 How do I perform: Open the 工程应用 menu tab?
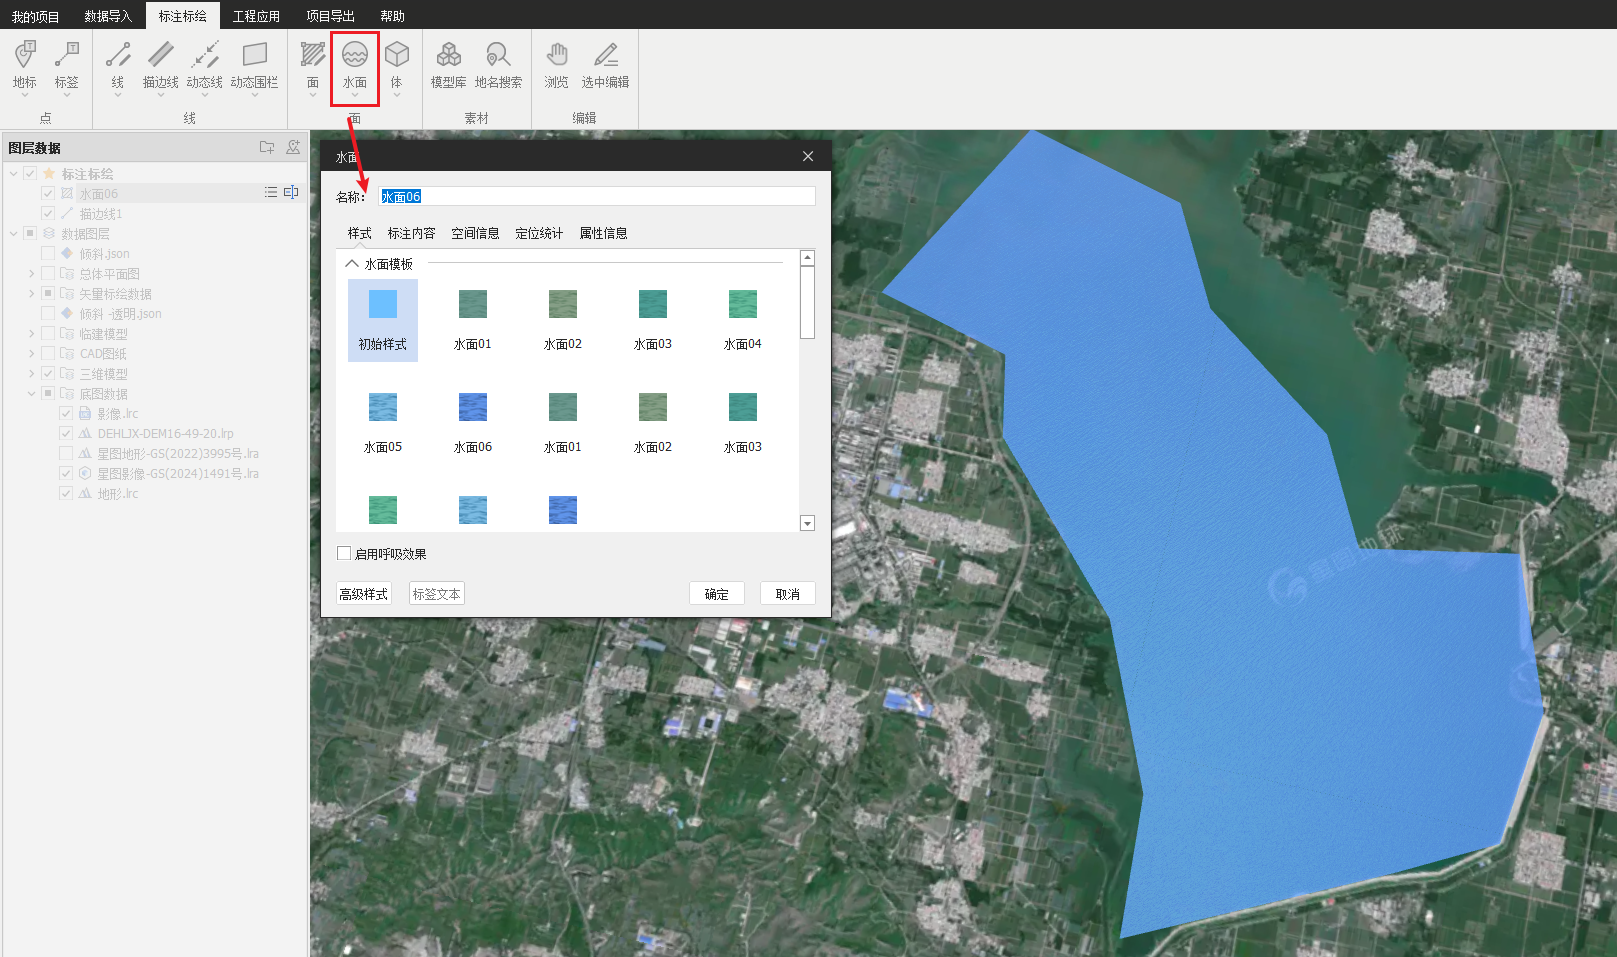tap(256, 16)
